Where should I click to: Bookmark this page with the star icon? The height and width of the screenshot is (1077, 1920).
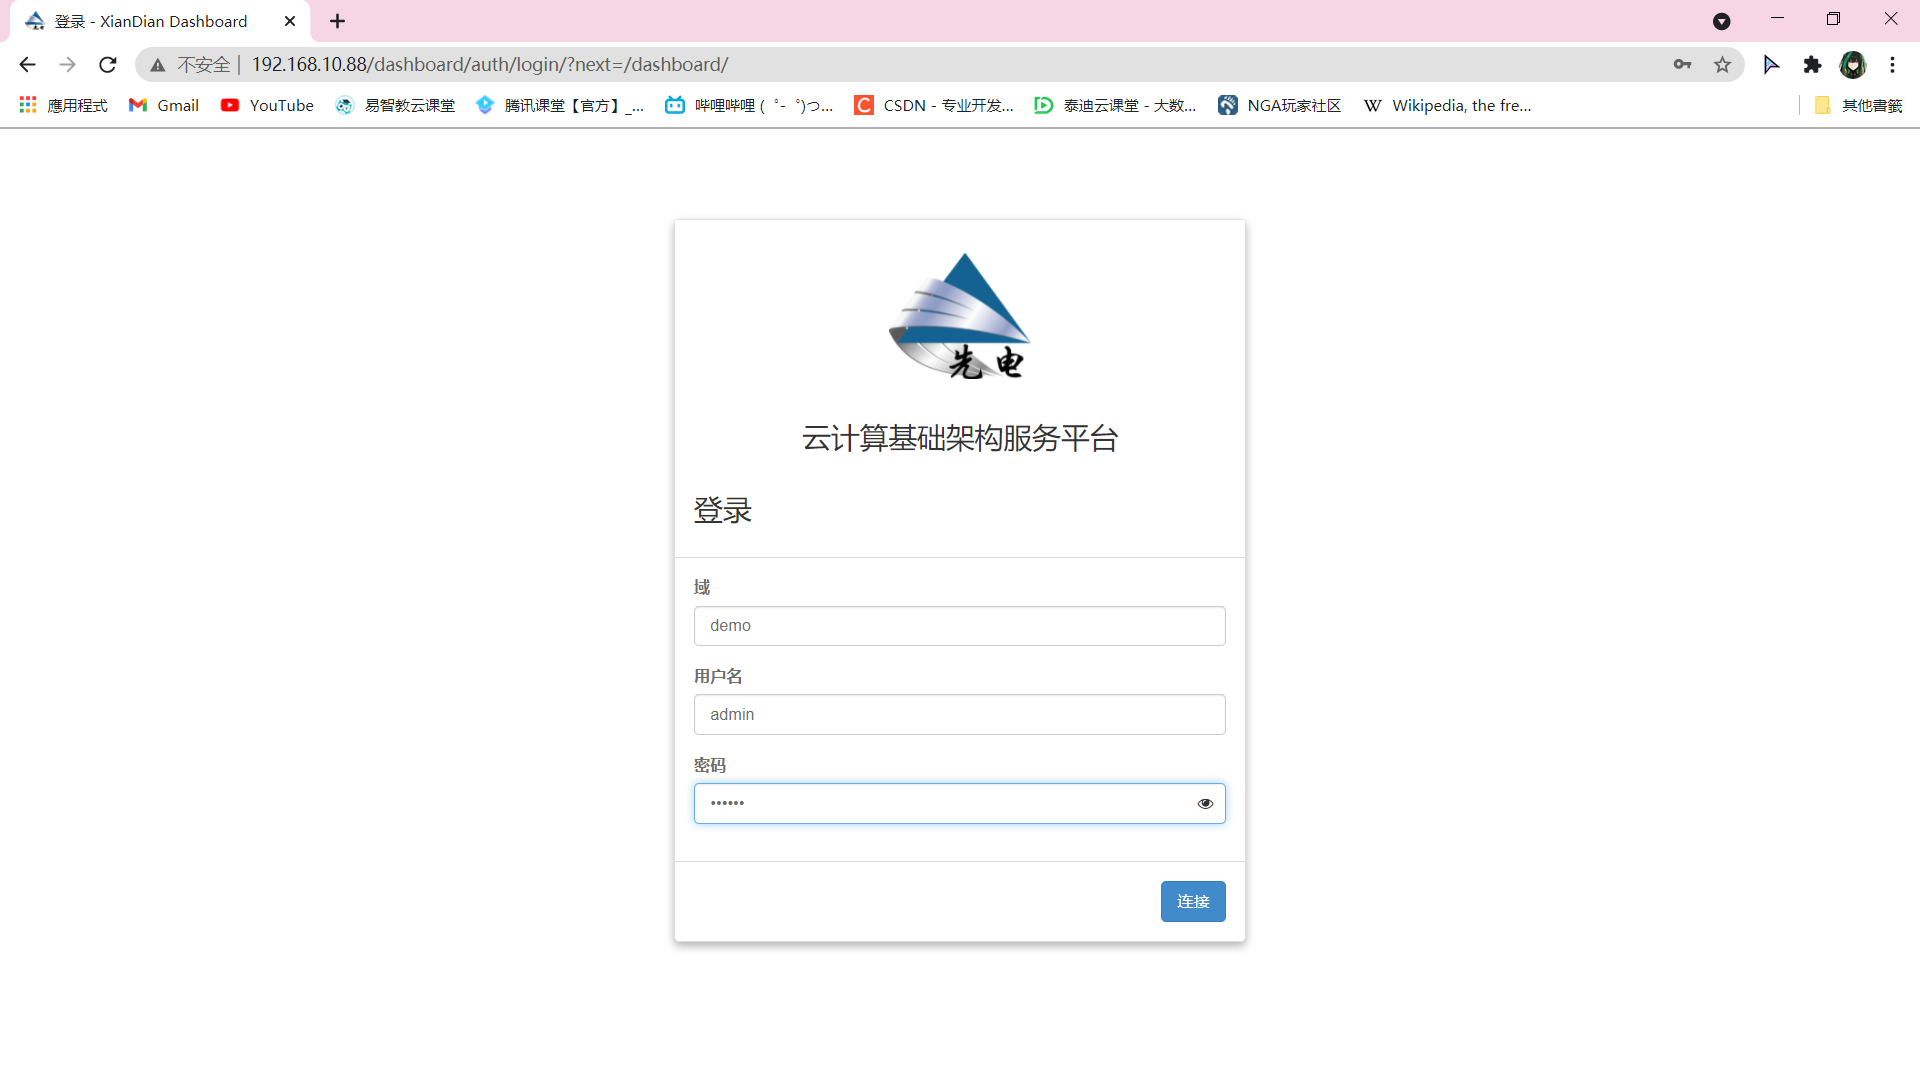point(1722,65)
